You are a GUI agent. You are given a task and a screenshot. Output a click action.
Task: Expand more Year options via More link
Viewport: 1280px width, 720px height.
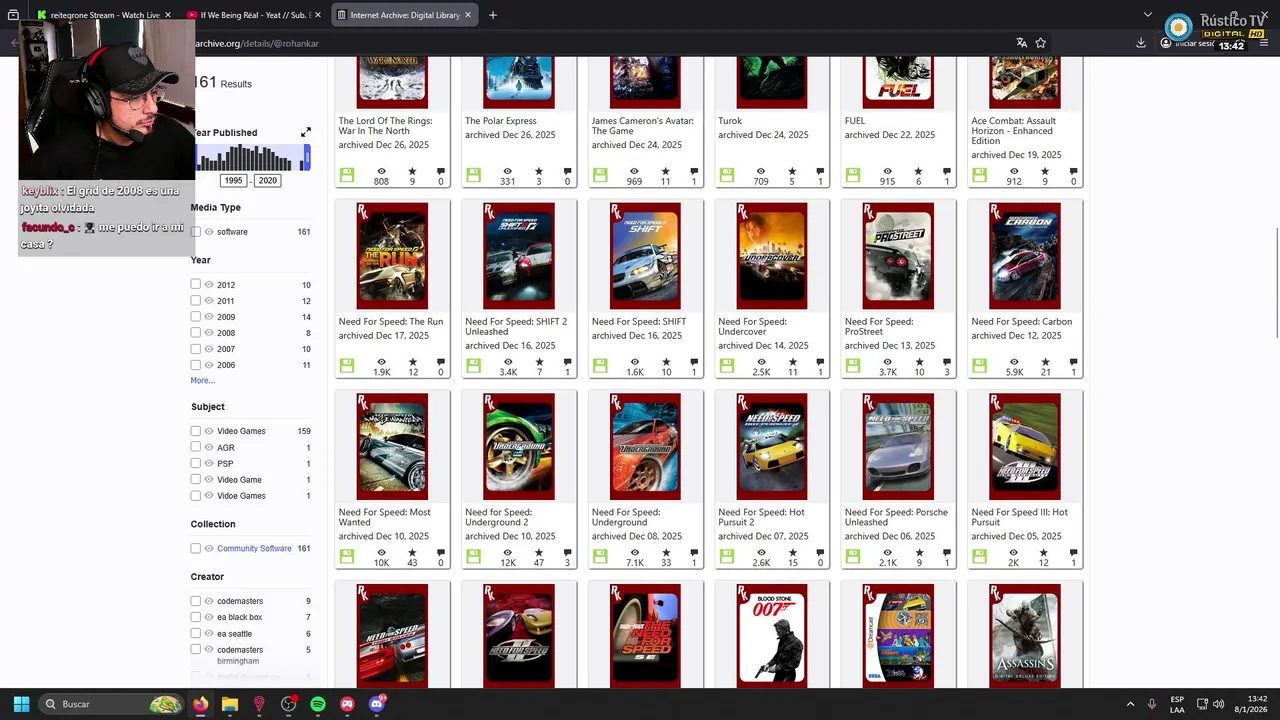click(203, 380)
